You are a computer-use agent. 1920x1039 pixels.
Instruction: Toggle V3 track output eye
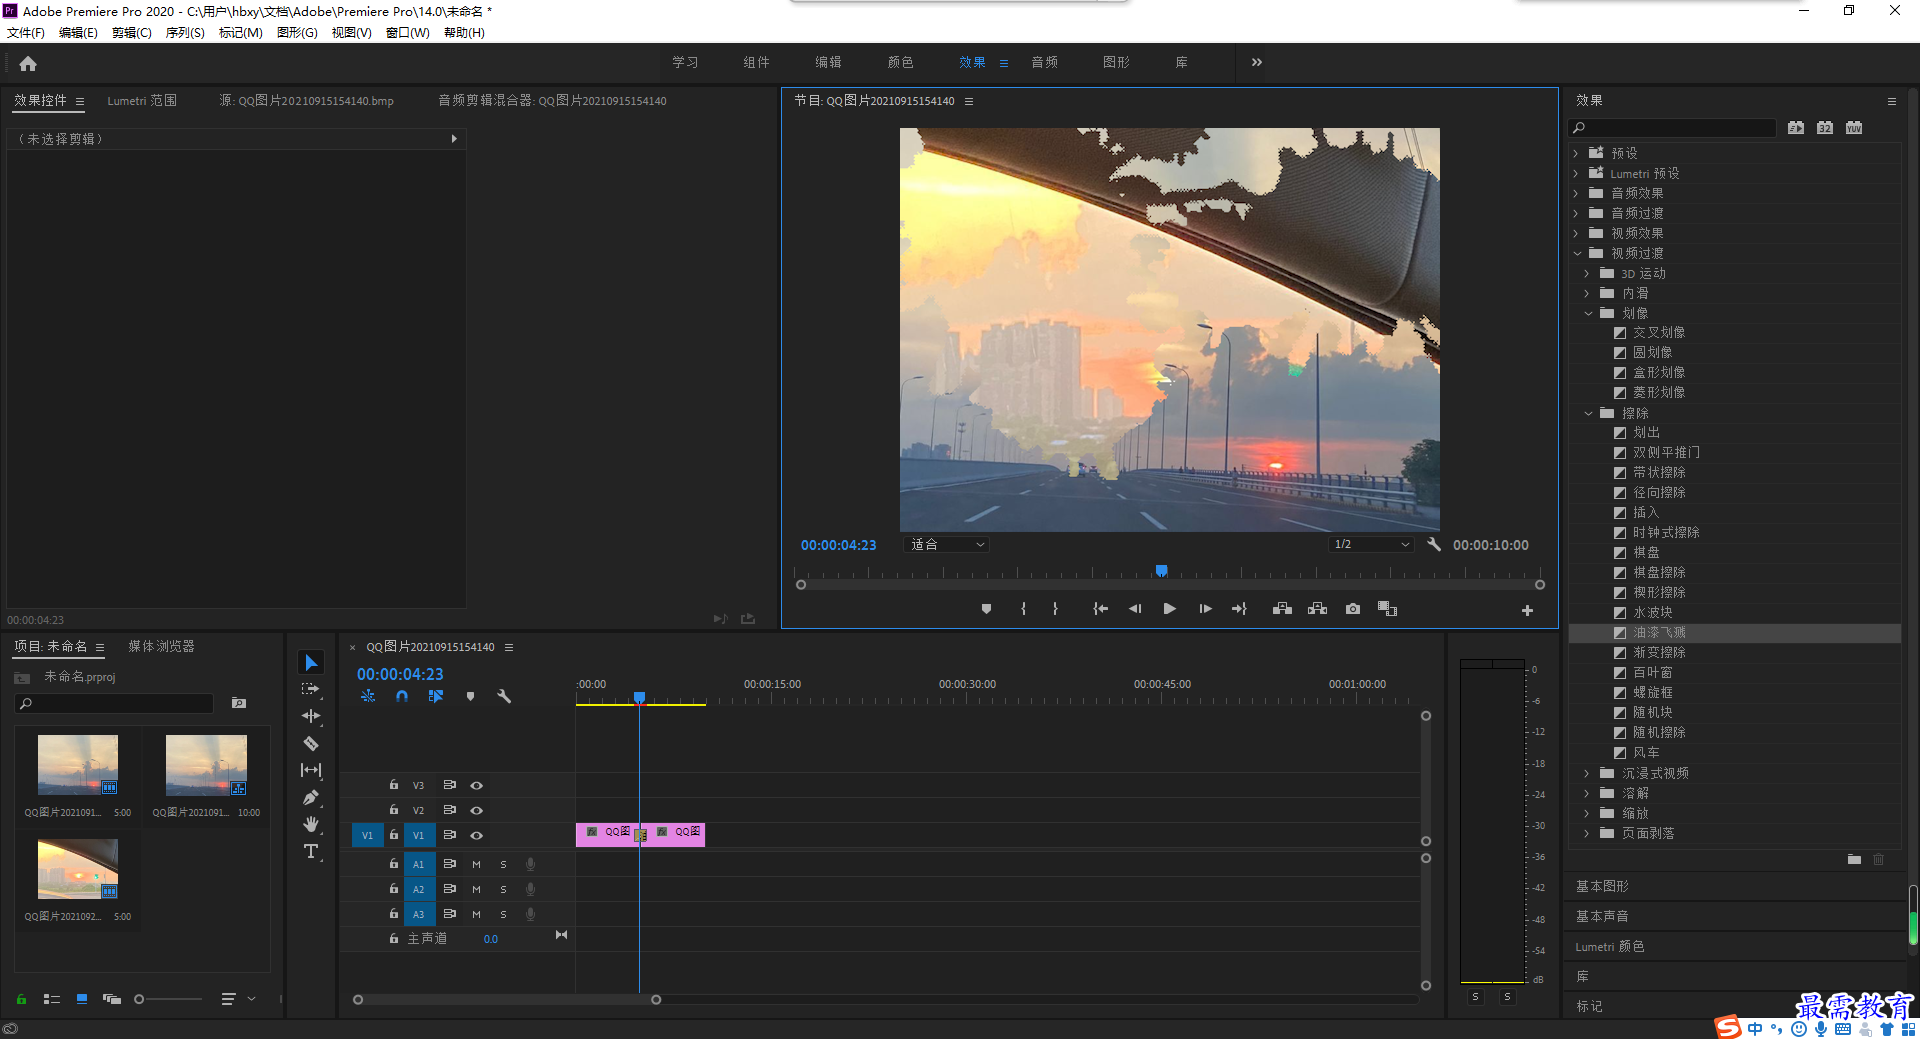[x=477, y=786]
